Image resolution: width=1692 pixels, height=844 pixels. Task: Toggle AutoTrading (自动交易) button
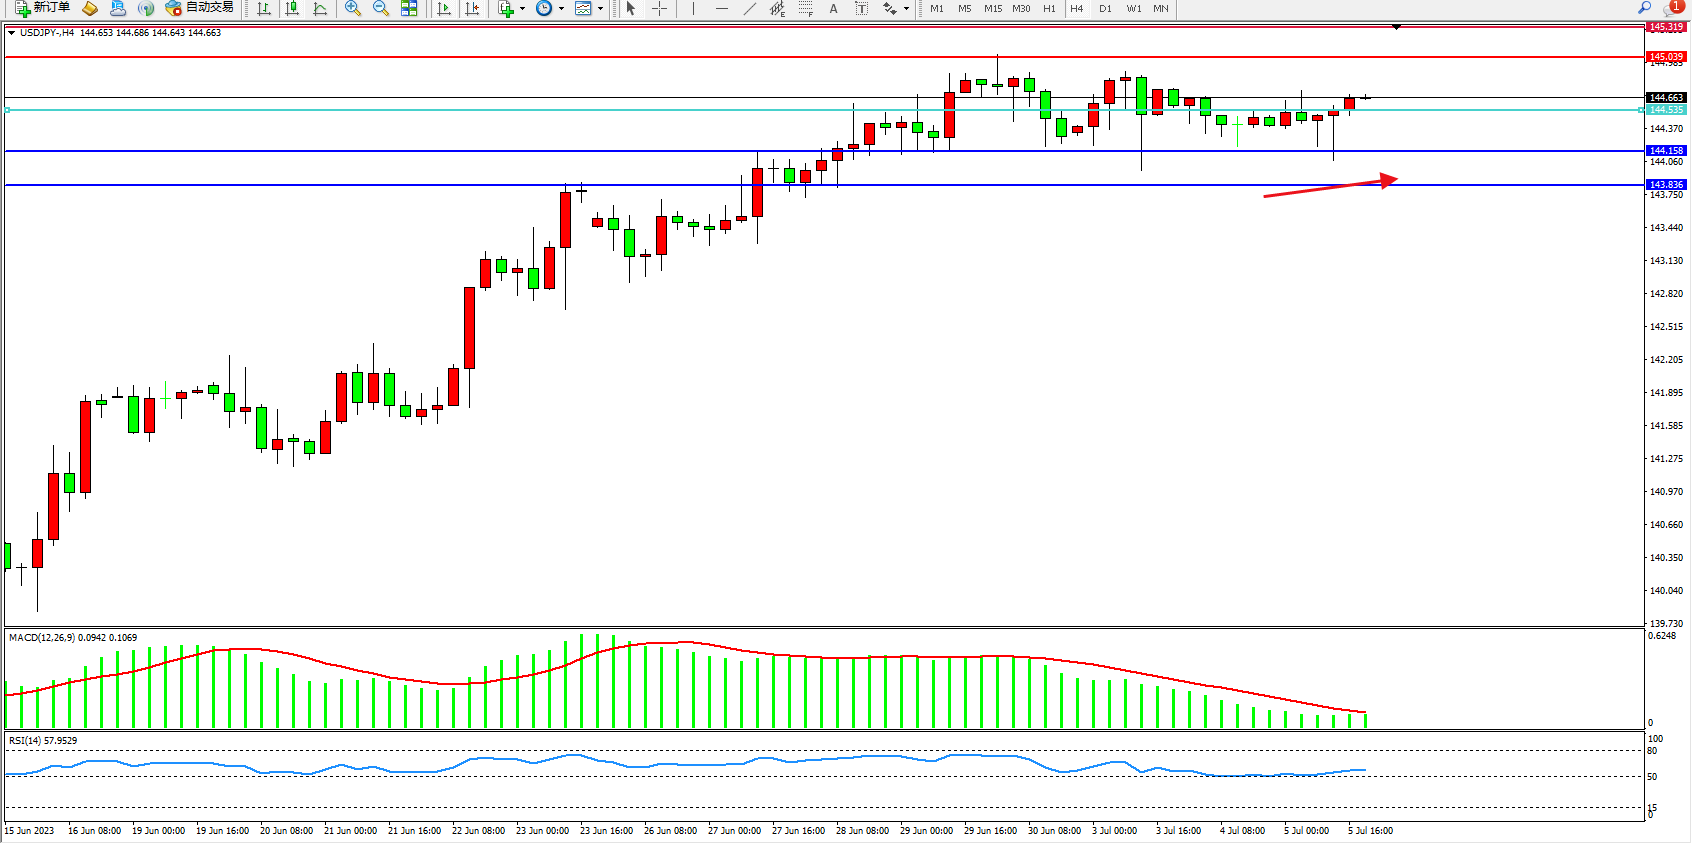(200, 8)
